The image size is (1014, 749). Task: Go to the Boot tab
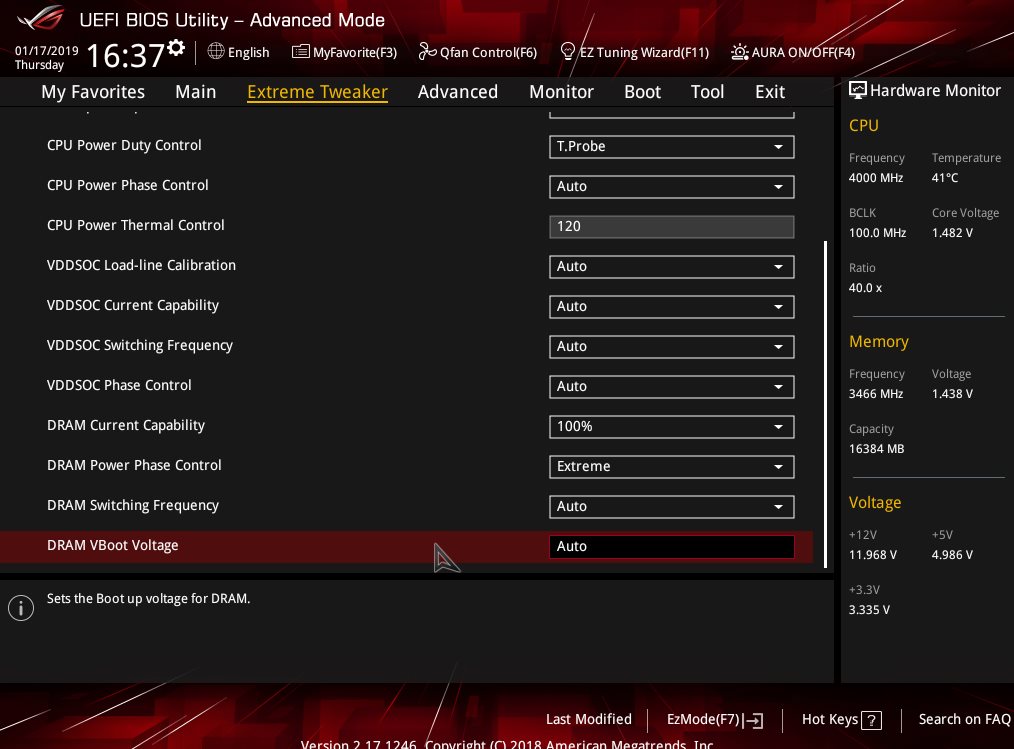coord(642,92)
